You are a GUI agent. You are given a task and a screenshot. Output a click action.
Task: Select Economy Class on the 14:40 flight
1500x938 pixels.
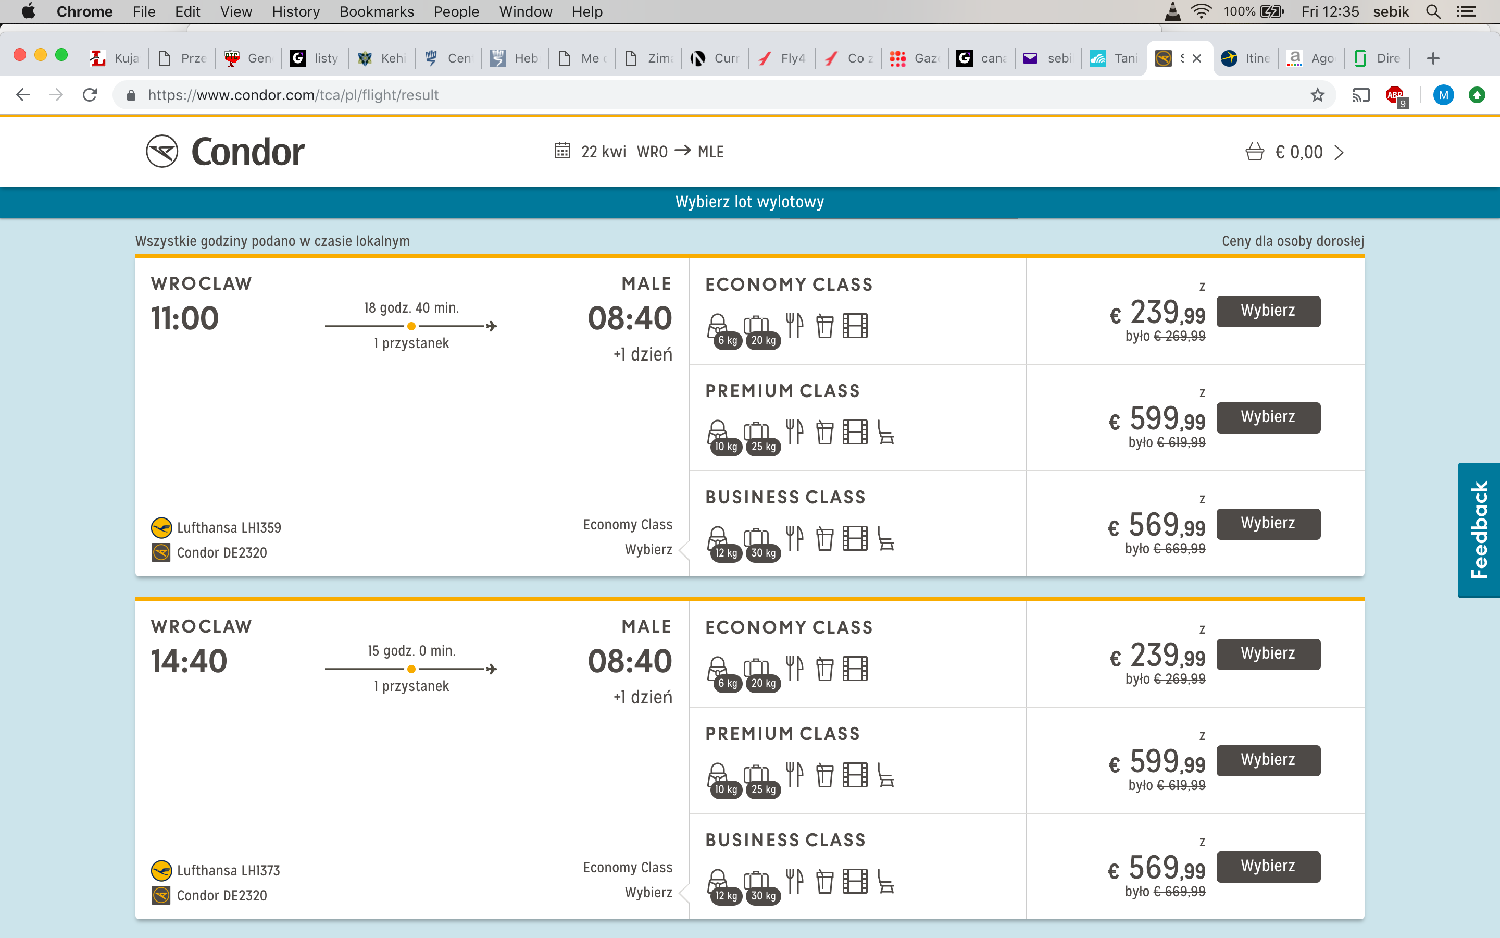[1268, 654]
